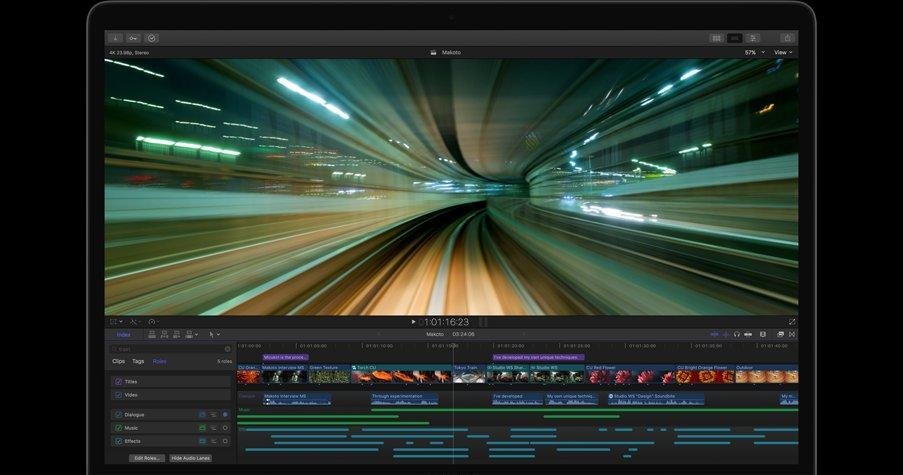Uncheck the Music role checkbox
Screen dimensions: 903x475
[x=119, y=428]
